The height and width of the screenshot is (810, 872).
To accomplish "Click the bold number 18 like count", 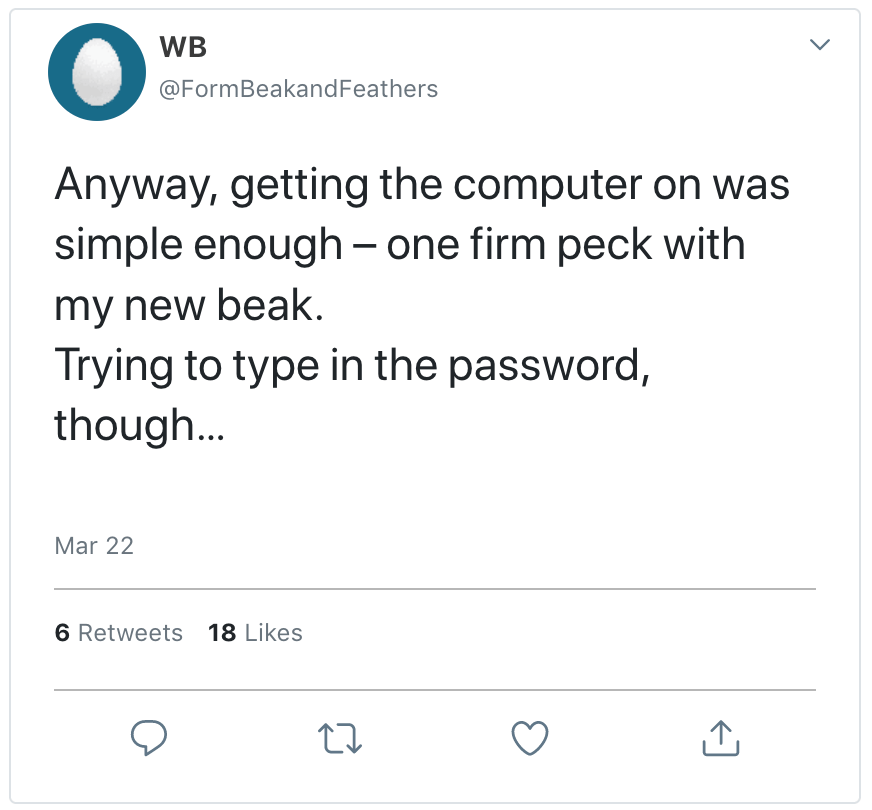I will (x=221, y=633).
